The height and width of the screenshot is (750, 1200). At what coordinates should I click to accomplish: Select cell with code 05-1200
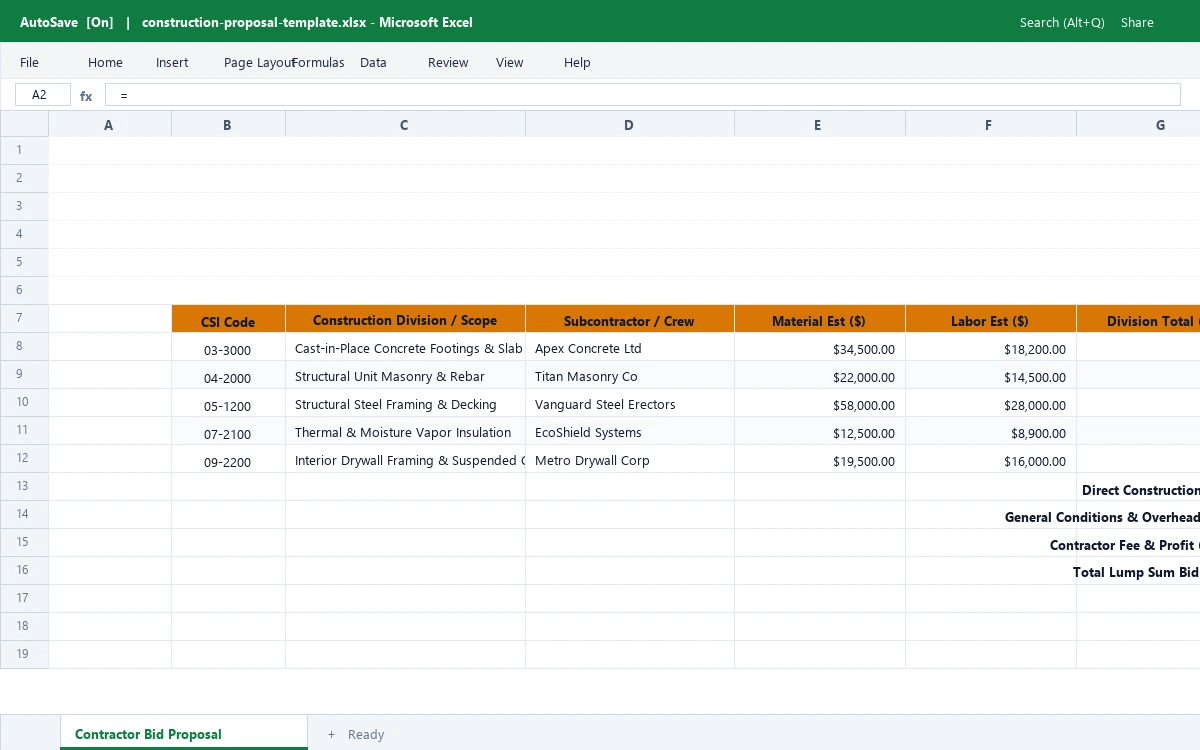[228, 403]
